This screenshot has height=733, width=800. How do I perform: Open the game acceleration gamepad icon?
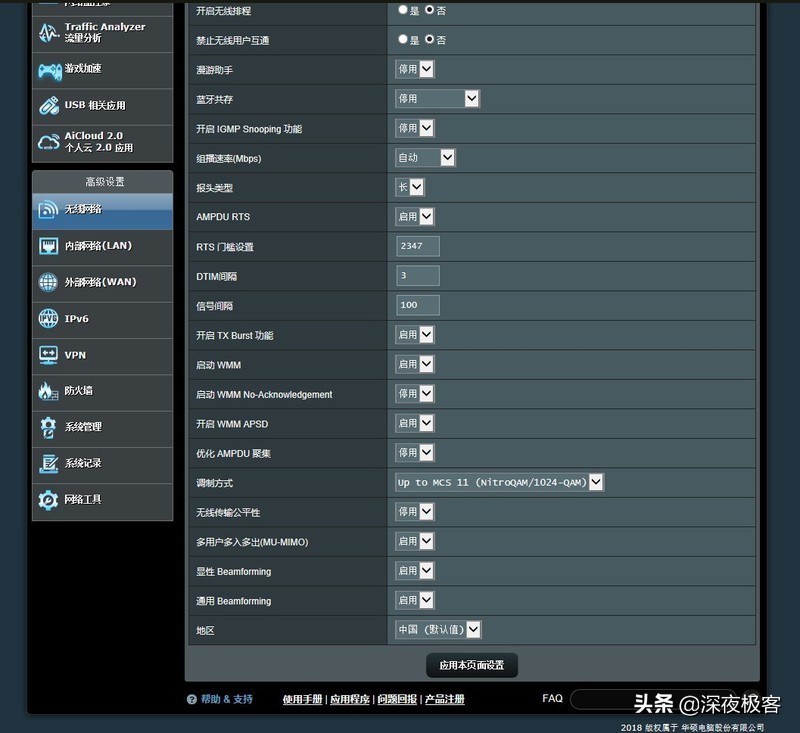[x=49, y=70]
